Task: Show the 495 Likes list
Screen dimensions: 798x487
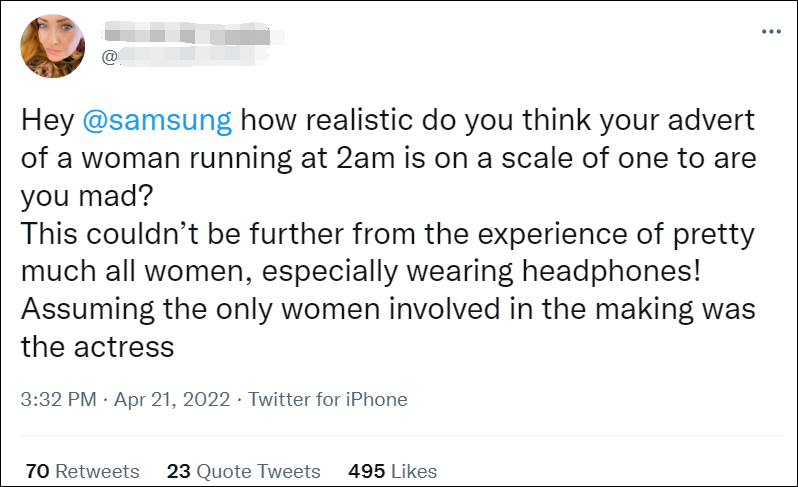Action: tap(392, 471)
